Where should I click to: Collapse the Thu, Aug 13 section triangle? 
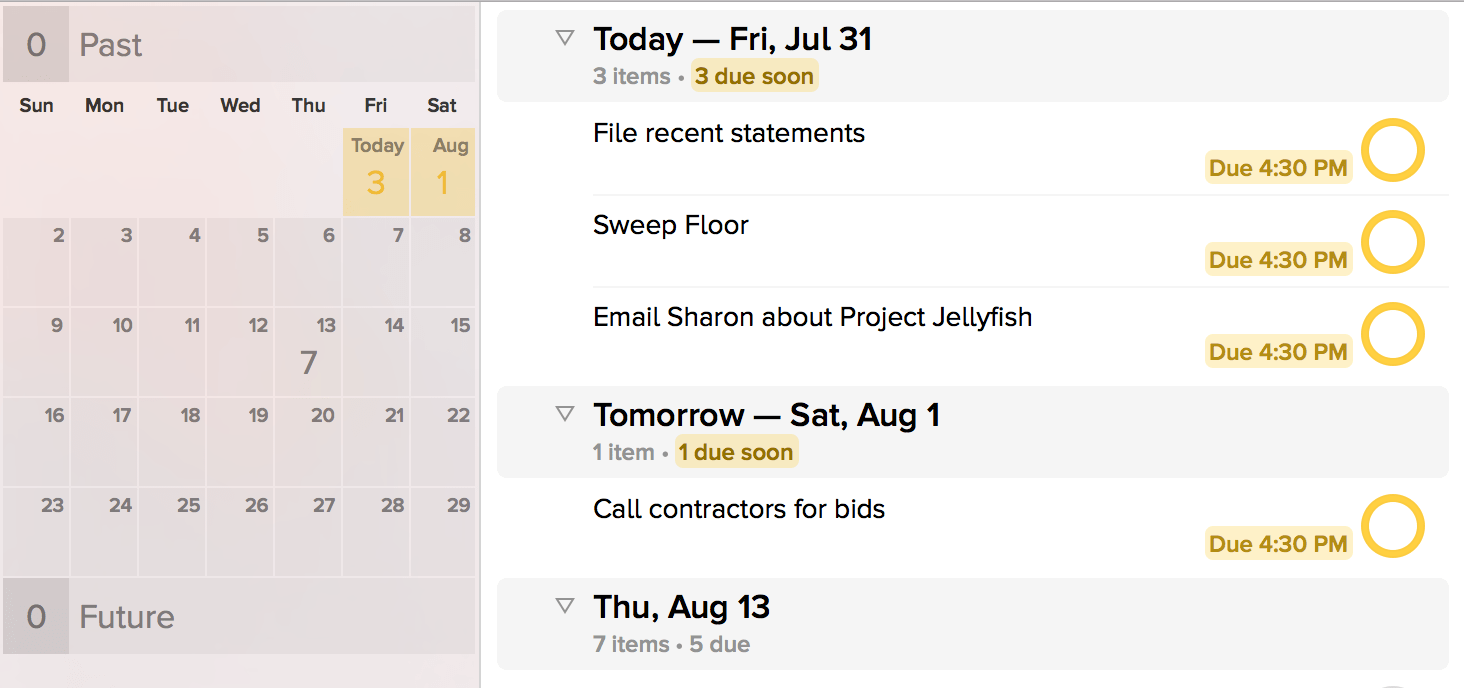[565, 606]
